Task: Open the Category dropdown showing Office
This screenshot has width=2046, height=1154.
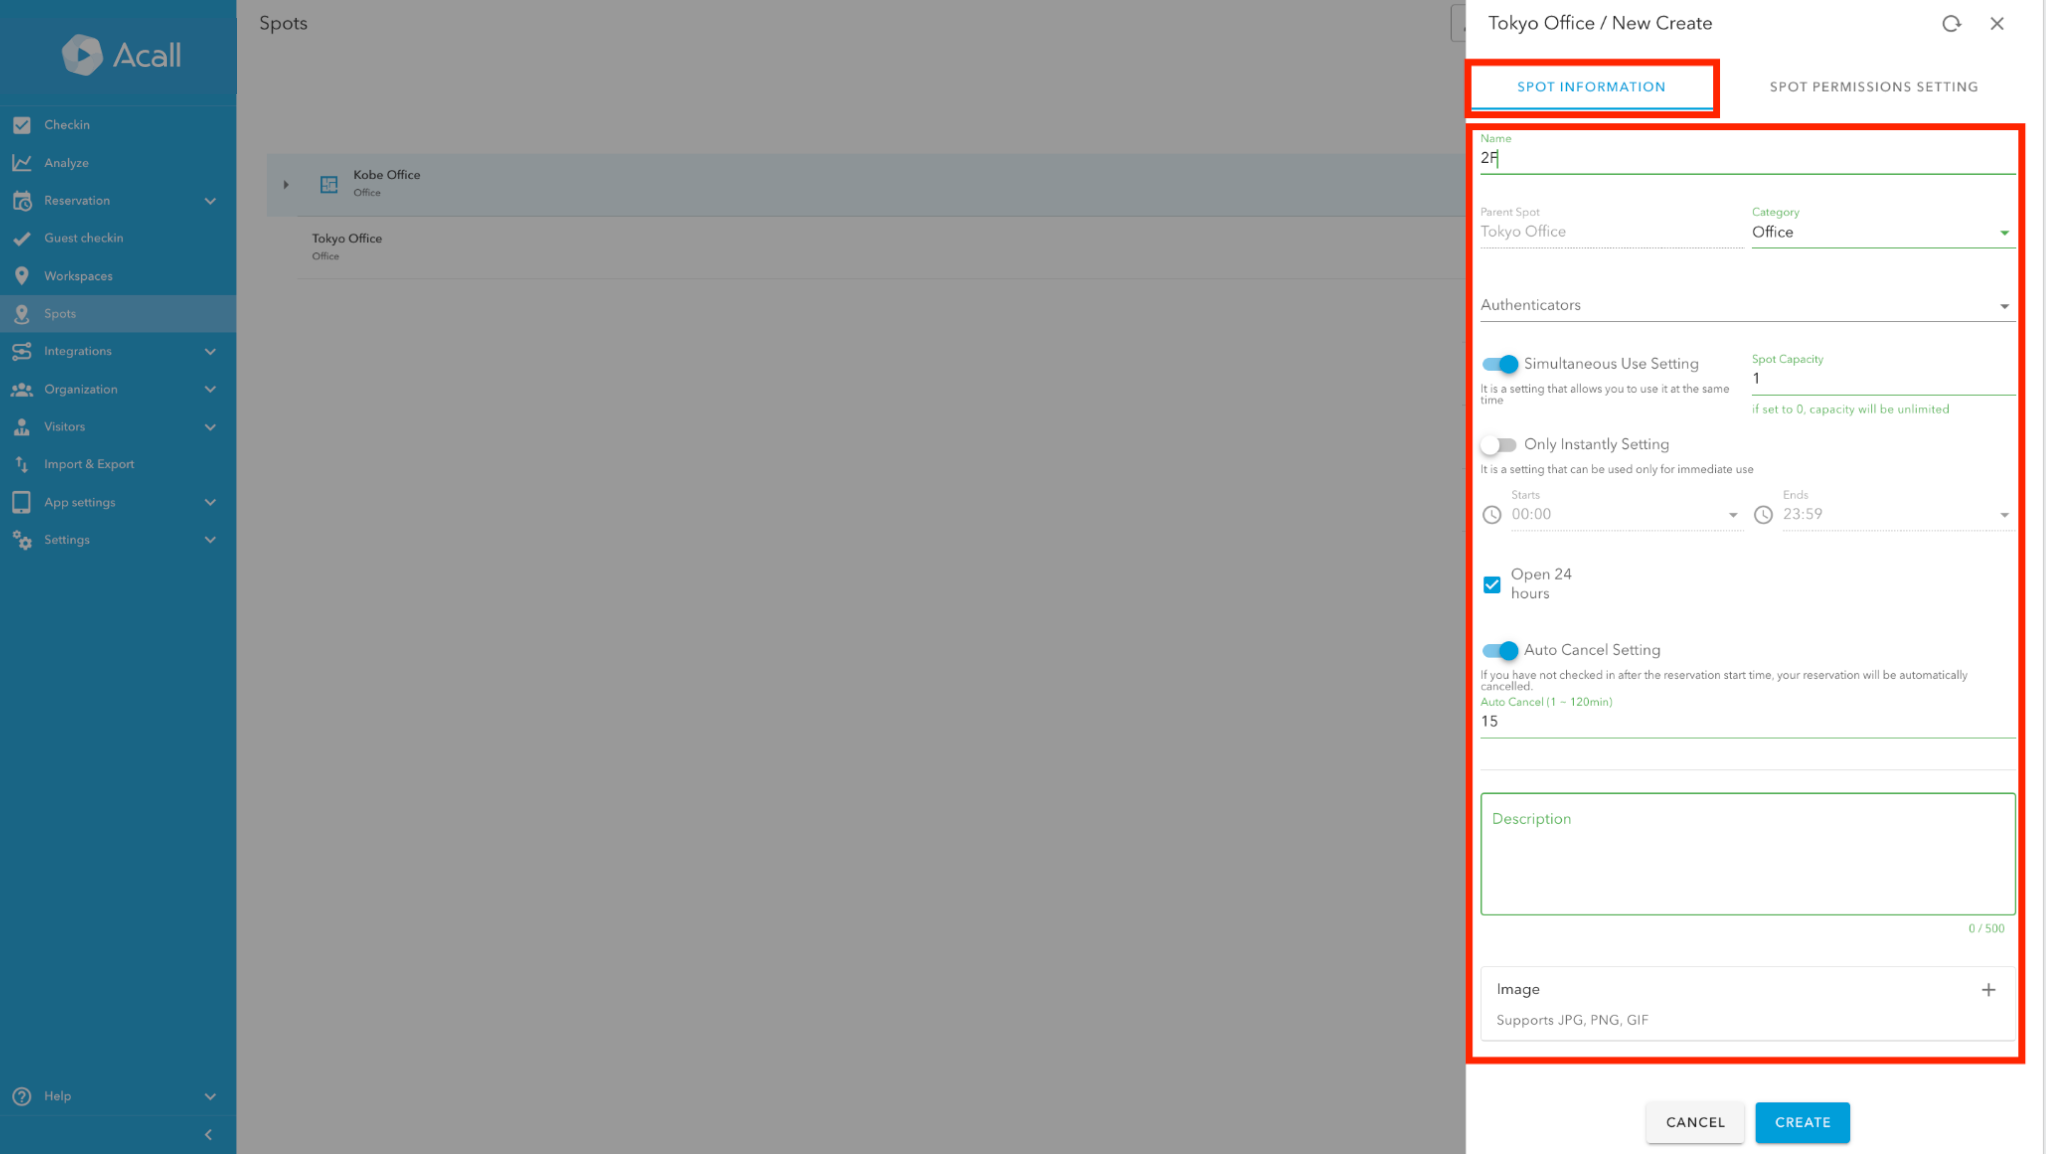Action: coord(1881,233)
